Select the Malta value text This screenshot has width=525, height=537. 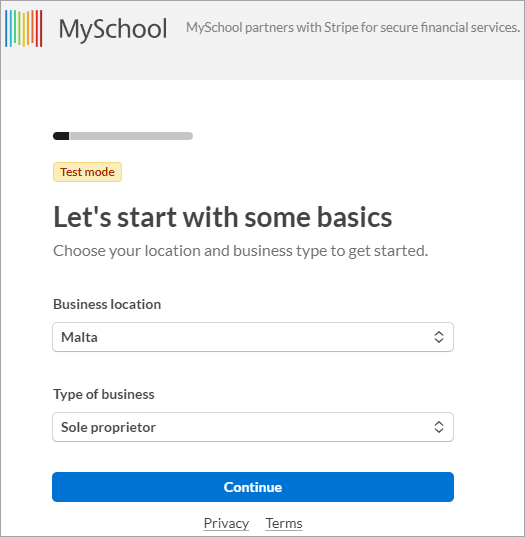pyautogui.click(x=79, y=337)
